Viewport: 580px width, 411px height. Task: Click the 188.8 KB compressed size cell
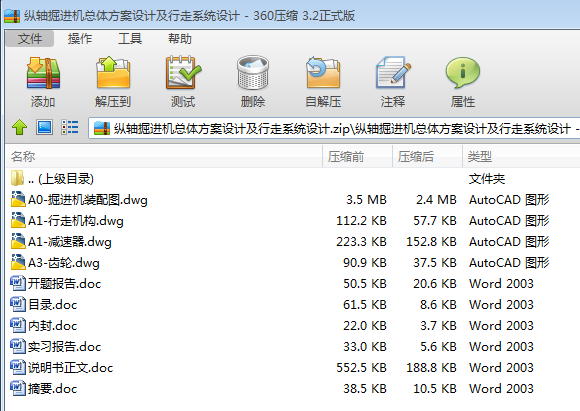pyautogui.click(x=431, y=368)
